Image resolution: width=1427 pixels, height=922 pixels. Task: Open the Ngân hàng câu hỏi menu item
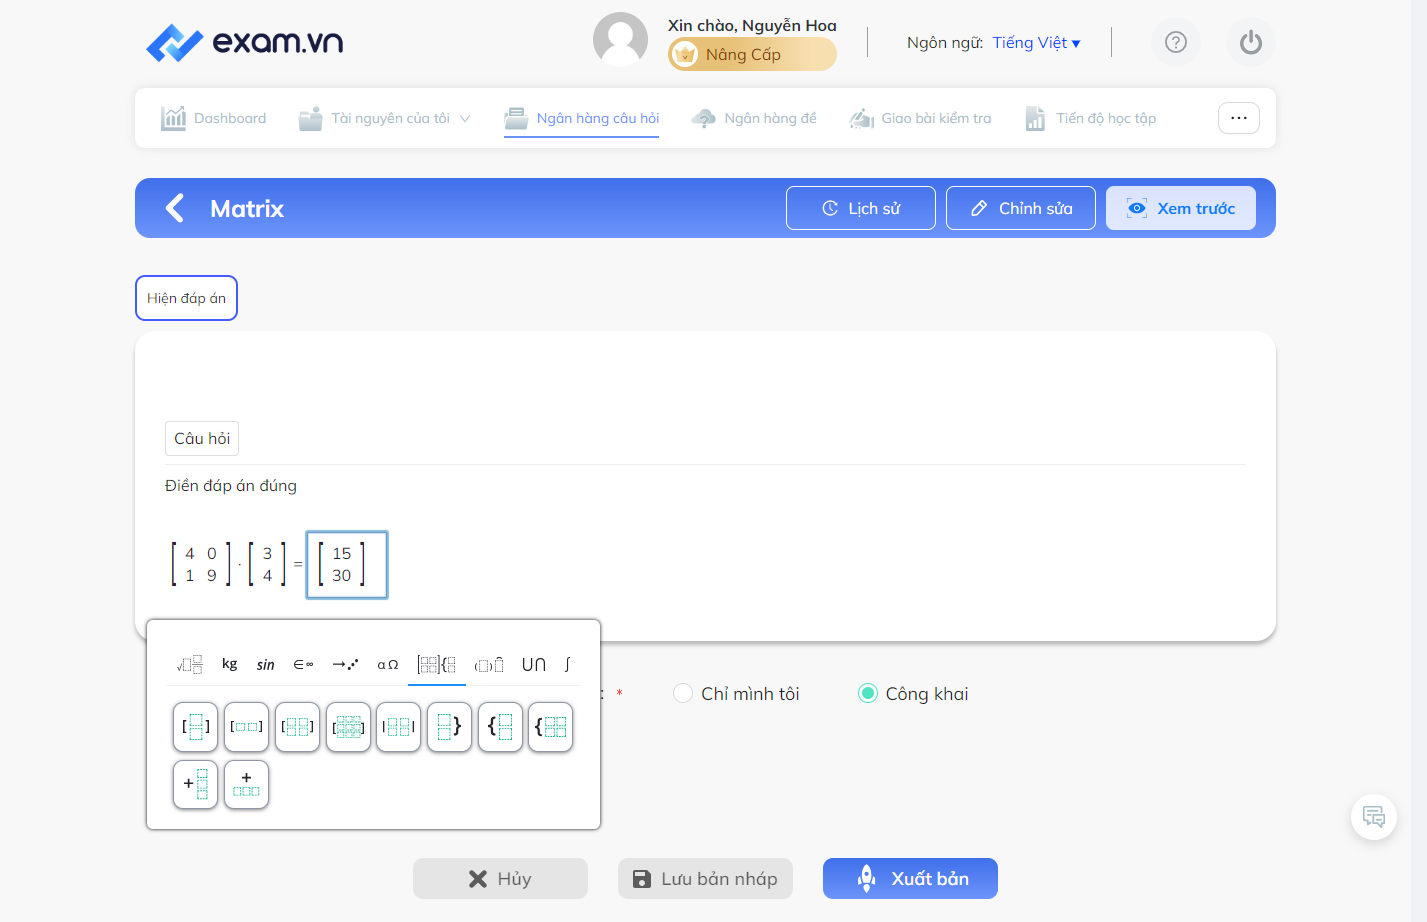[x=582, y=118]
